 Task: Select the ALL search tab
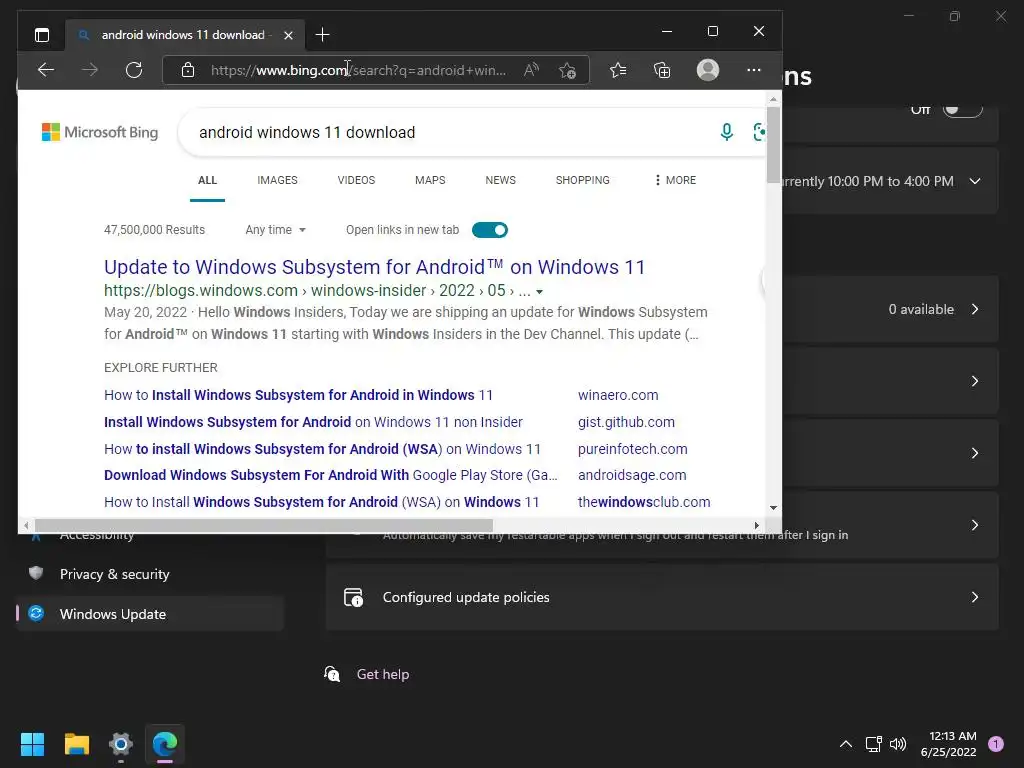point(207,180)
